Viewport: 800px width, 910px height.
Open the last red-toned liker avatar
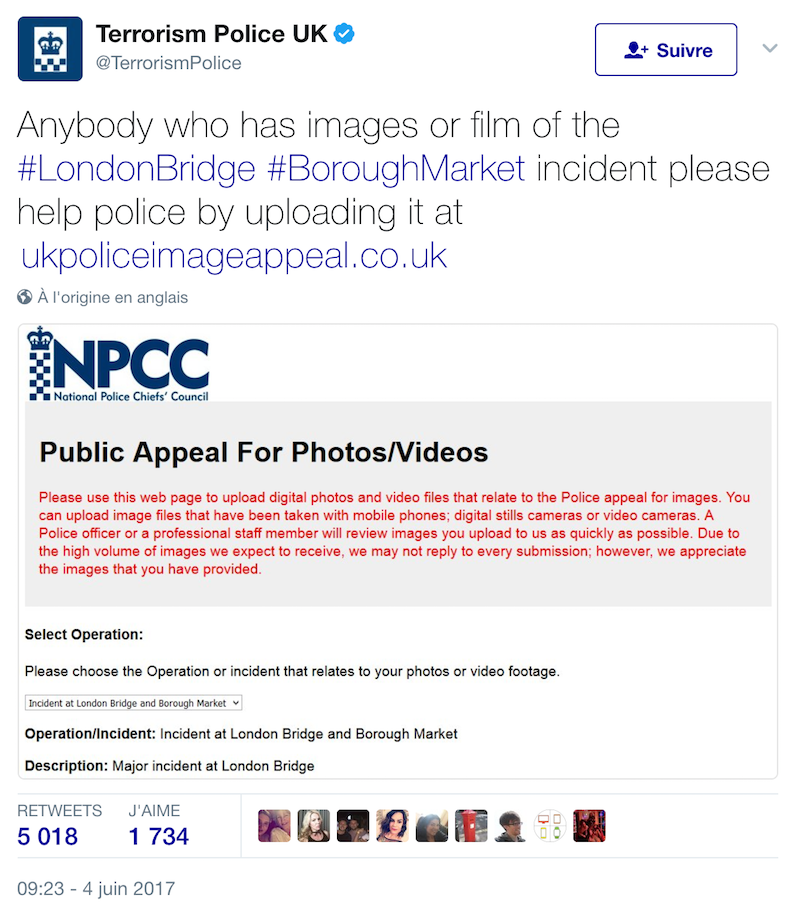tap(589, 825)
